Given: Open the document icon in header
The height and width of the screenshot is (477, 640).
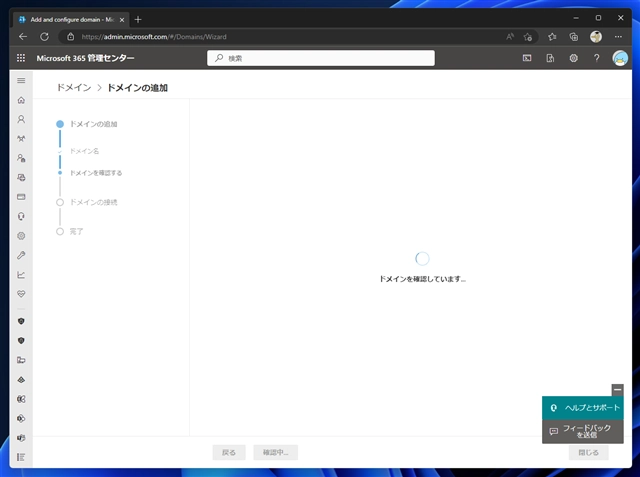Looking at the screenshot, I should (550, 58).
